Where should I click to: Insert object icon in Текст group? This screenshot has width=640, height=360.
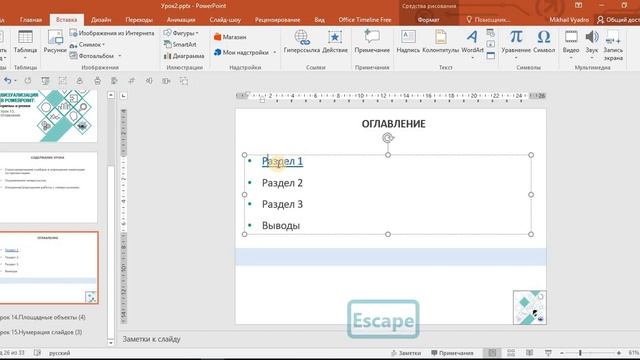pos(491,56)
